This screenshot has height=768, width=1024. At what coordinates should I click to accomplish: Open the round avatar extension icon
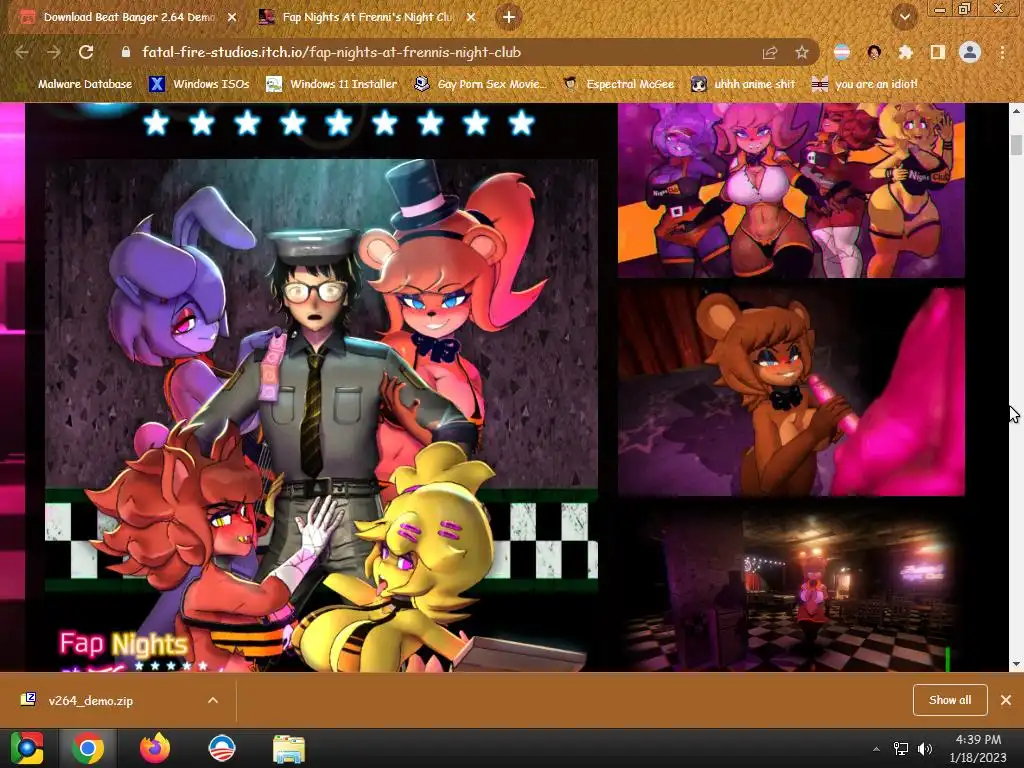874,52
